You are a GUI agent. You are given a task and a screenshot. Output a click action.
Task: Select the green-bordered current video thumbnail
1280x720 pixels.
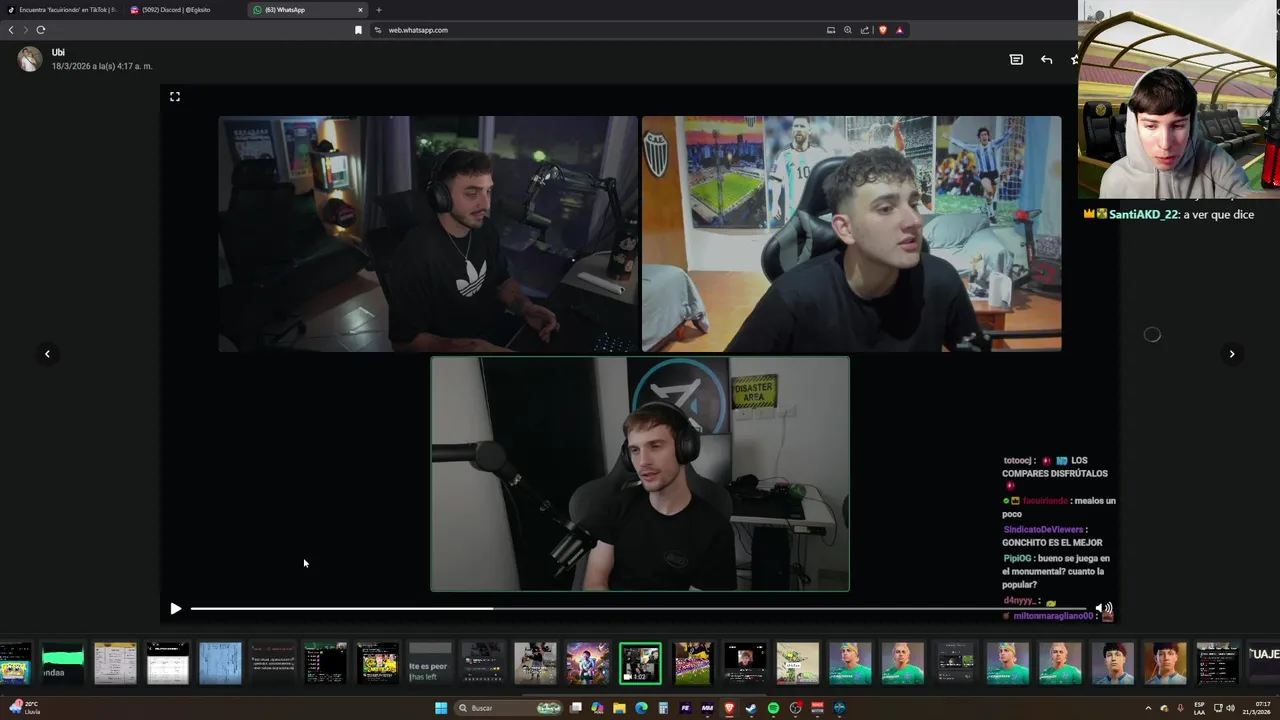[640, 664]
